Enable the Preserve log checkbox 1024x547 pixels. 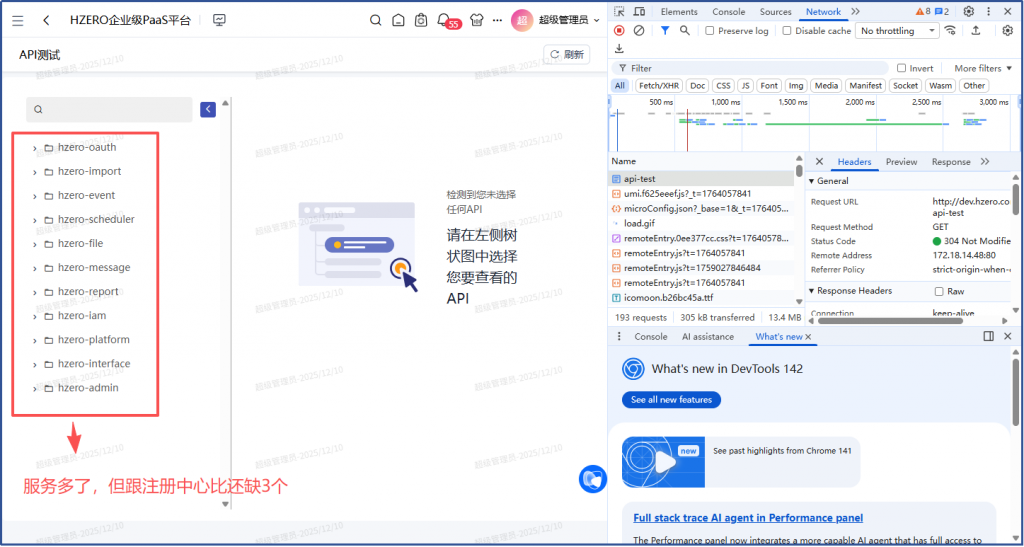(710, 31)
